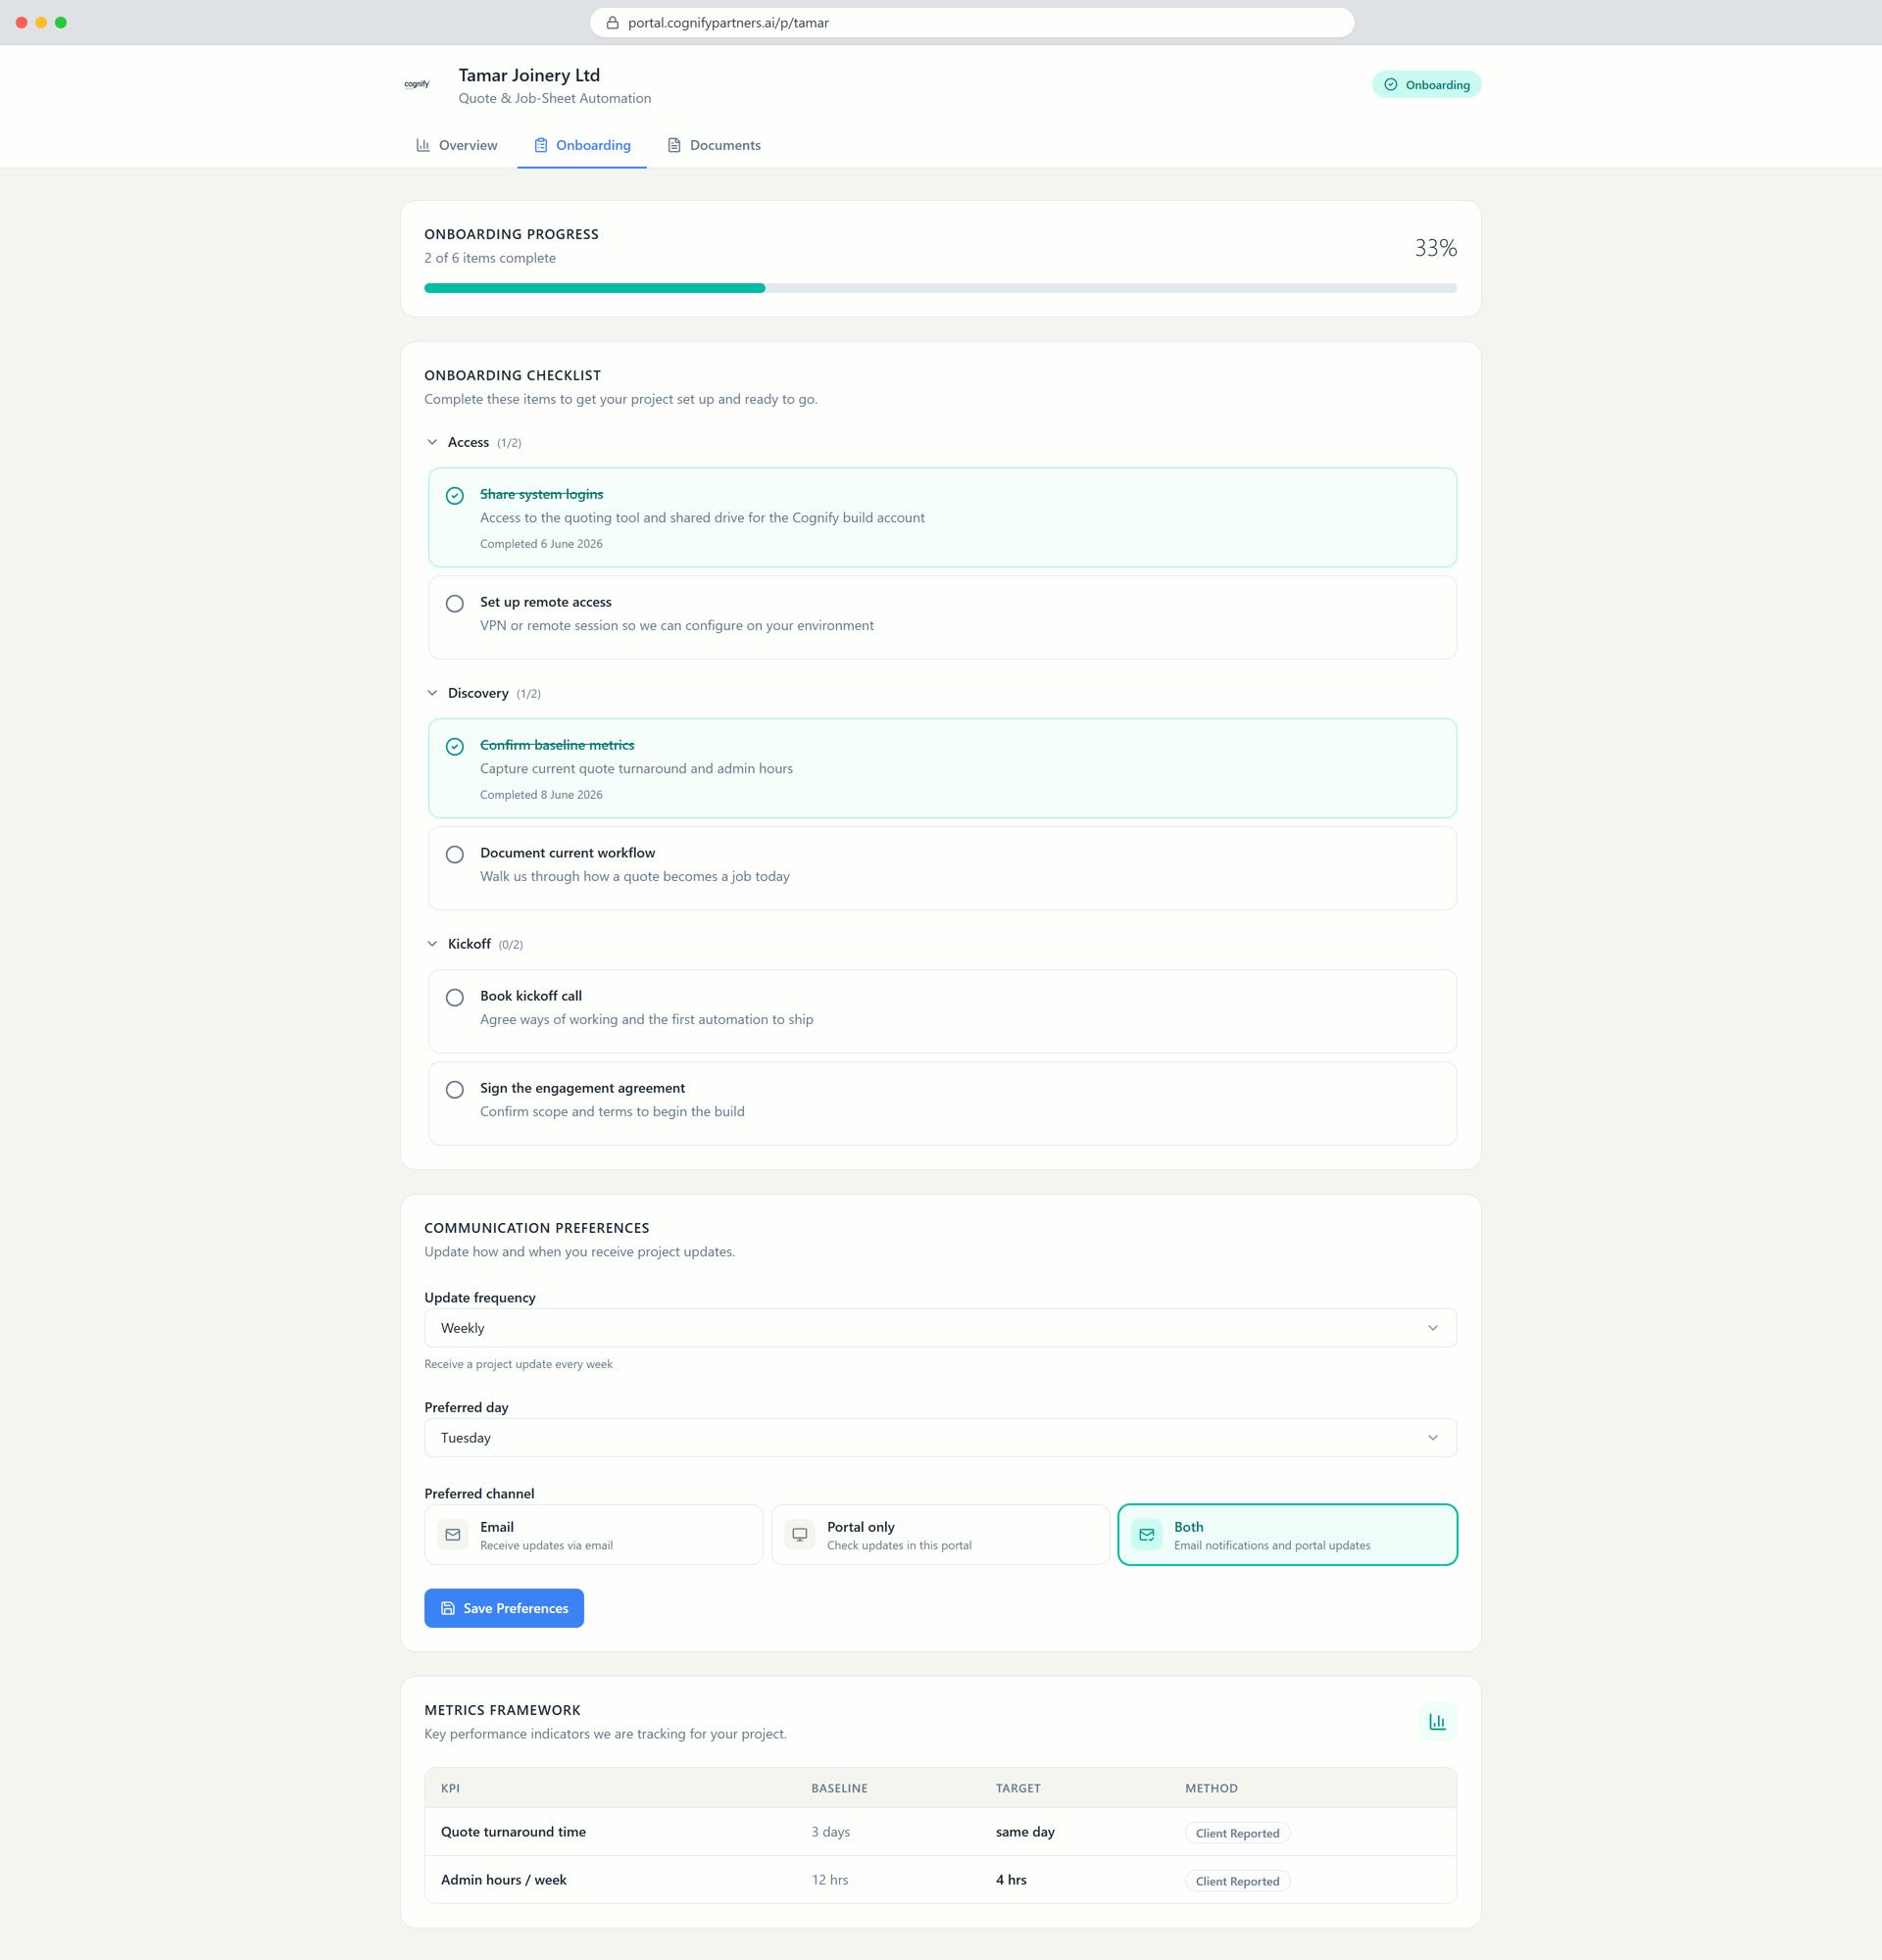Go to the Documents tab
The height and width of the screenshot is (1960, 1882).
point(714,145)
